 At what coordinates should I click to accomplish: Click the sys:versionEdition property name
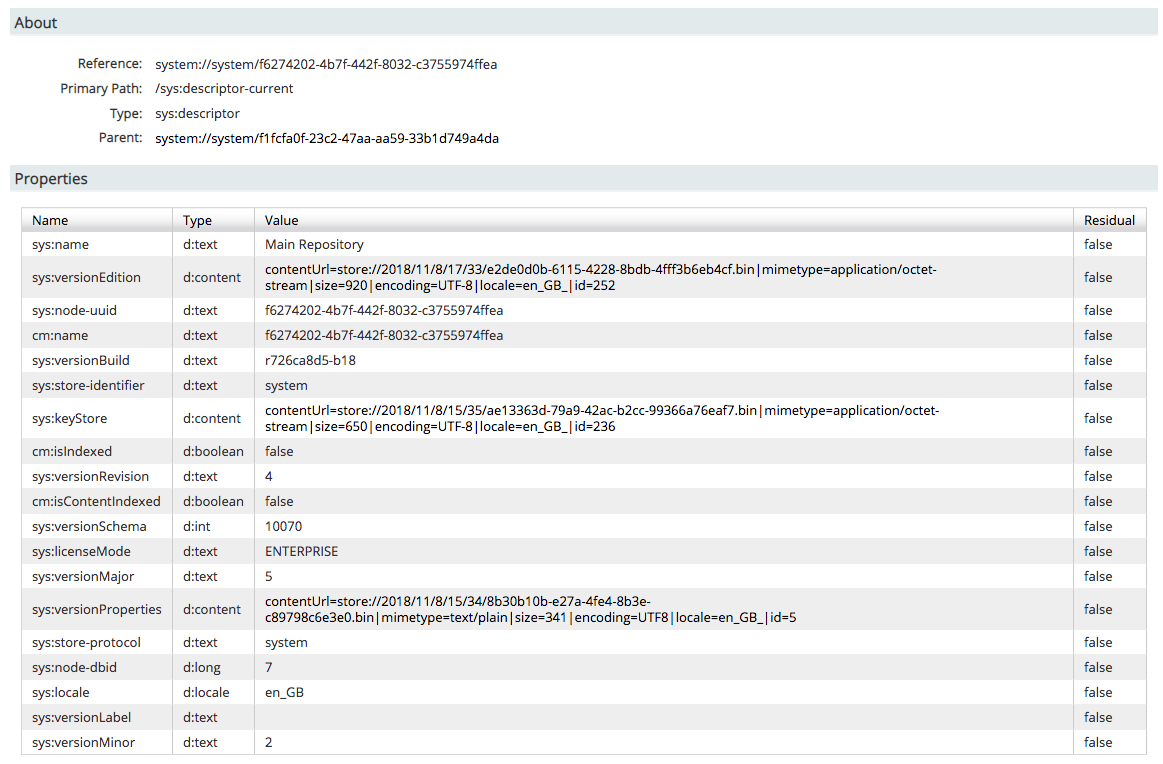[x=86, y=277]
